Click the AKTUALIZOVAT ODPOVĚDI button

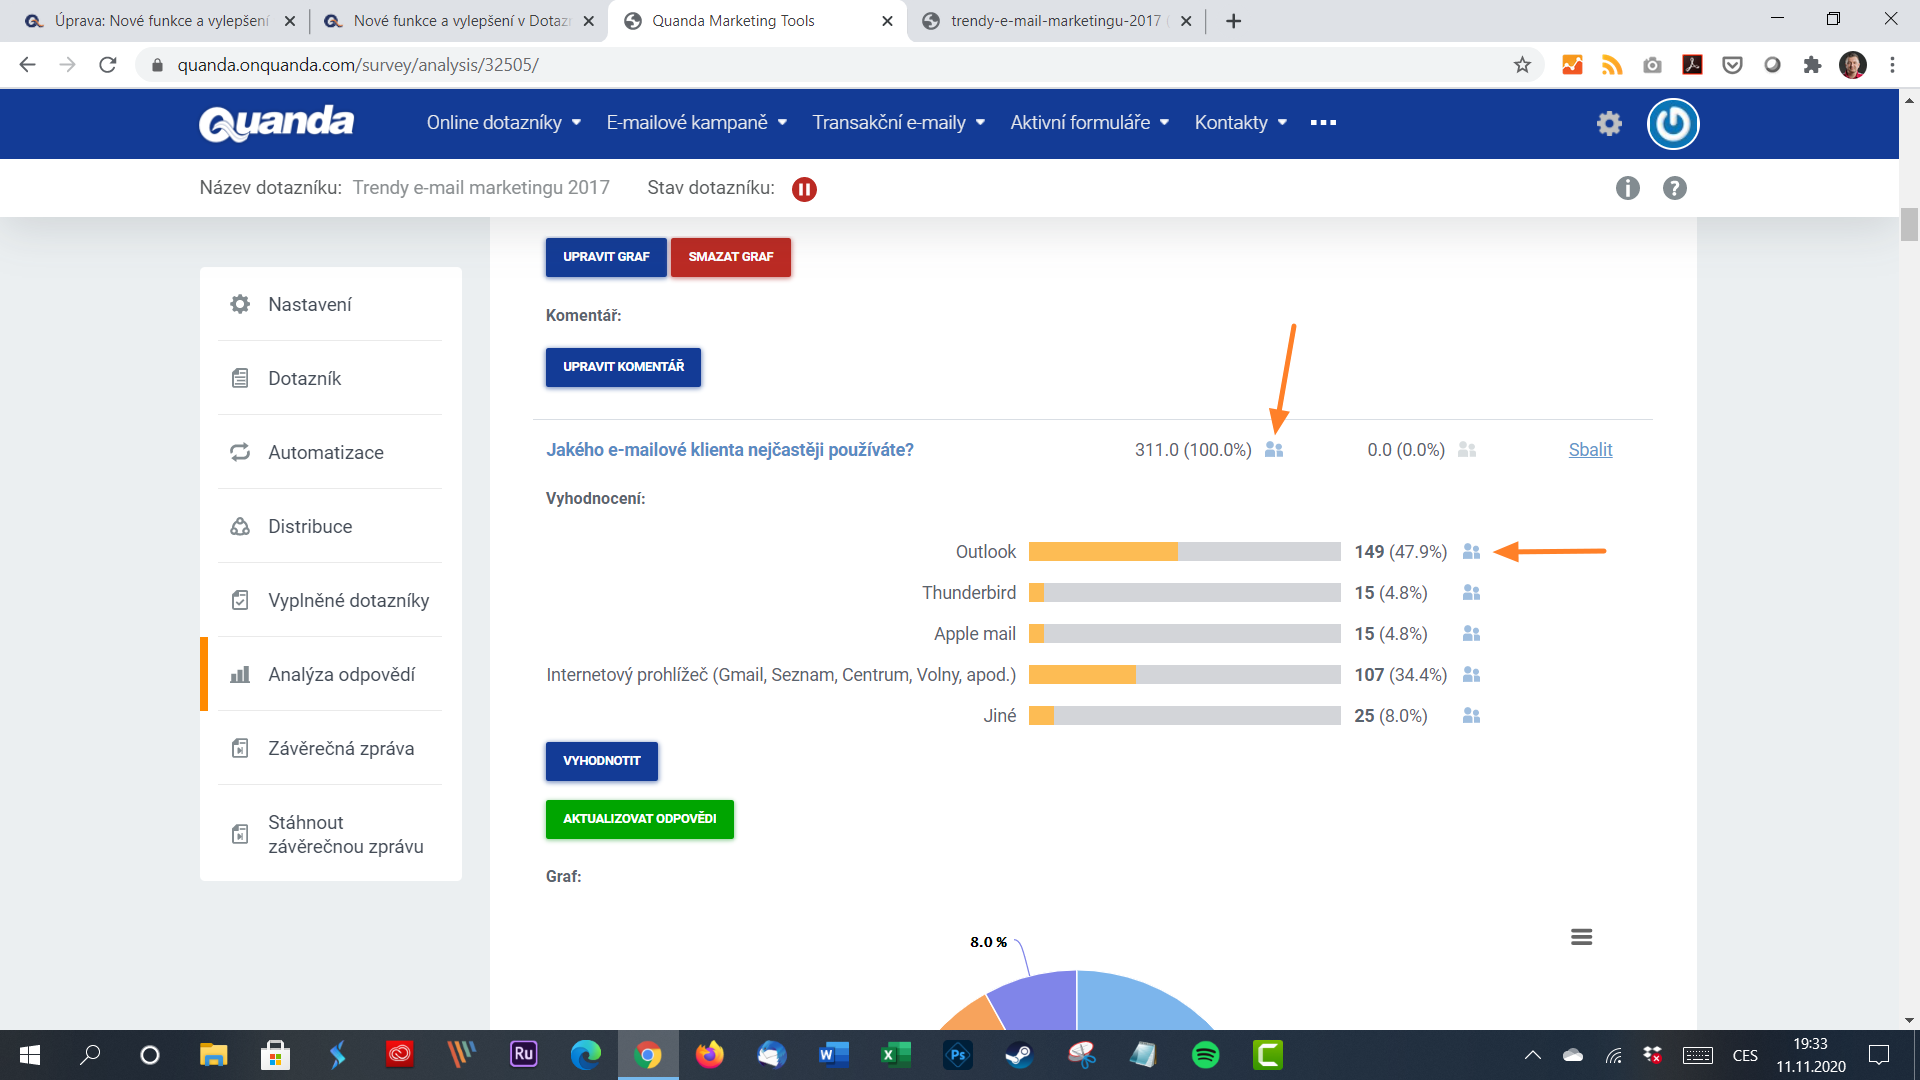pyautogui.click(x=637, y=818)
